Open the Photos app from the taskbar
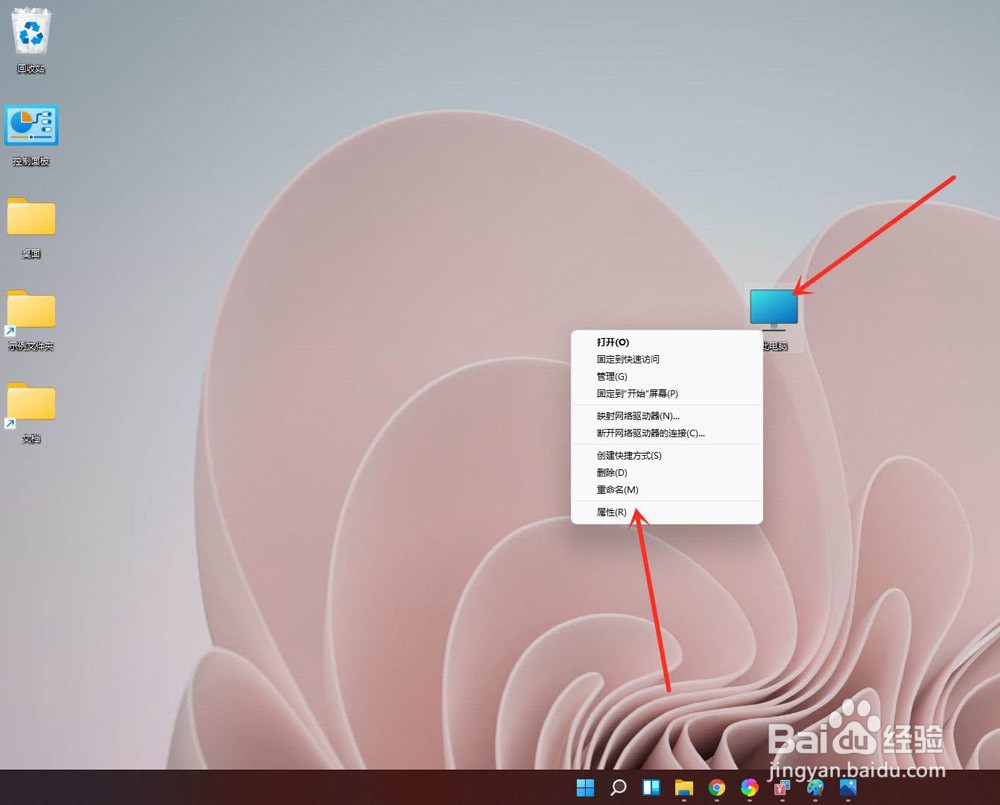1000x805 pixels. tap(848, 789)
